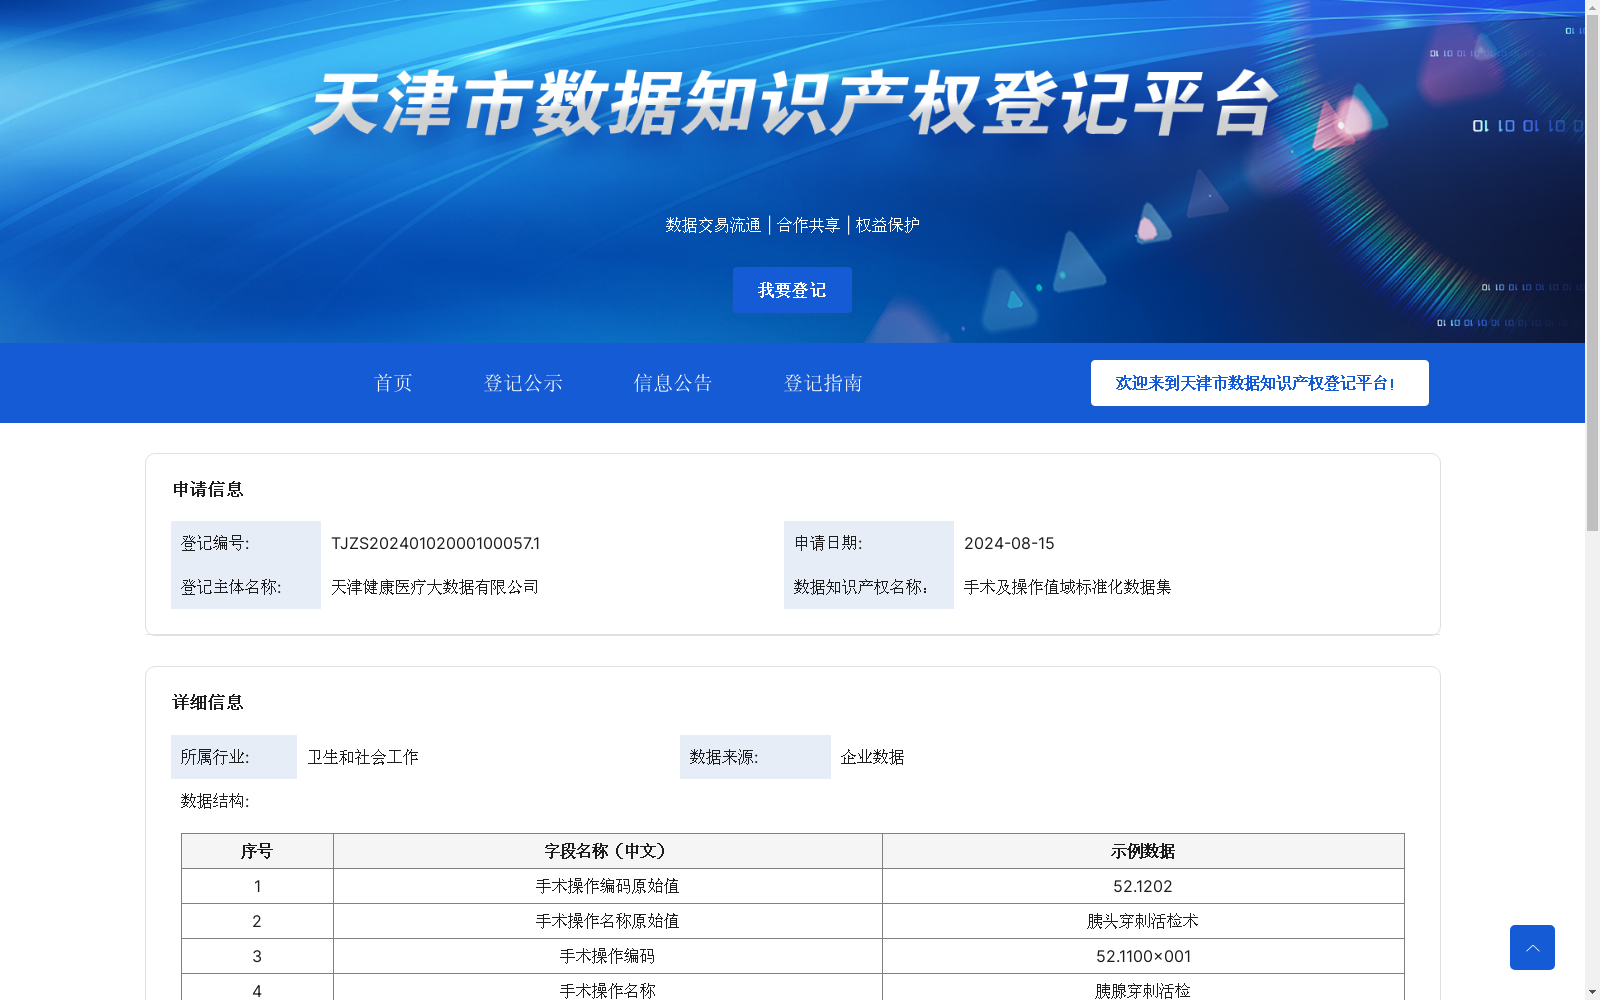Open the 登记公示 navigation tab
Image resolution: width=1600 pixels, height=1000 pixels.
tap(523, 383)
